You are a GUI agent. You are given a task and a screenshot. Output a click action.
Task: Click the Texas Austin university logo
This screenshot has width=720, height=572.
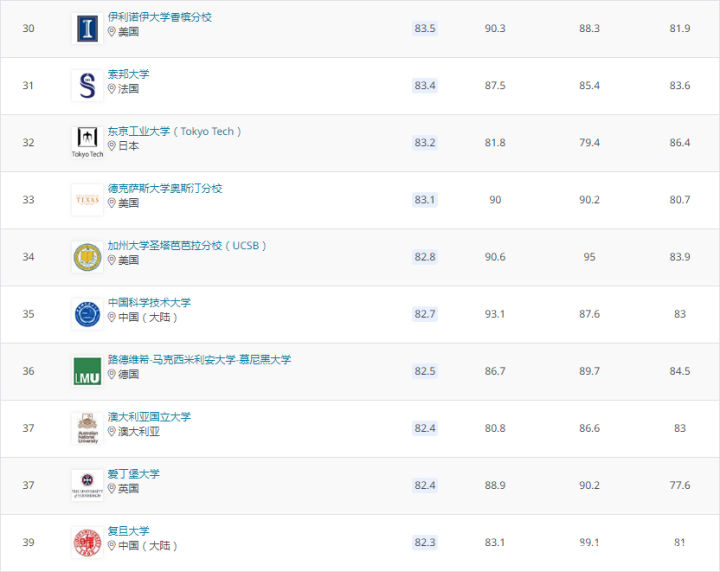coord(87,200)
